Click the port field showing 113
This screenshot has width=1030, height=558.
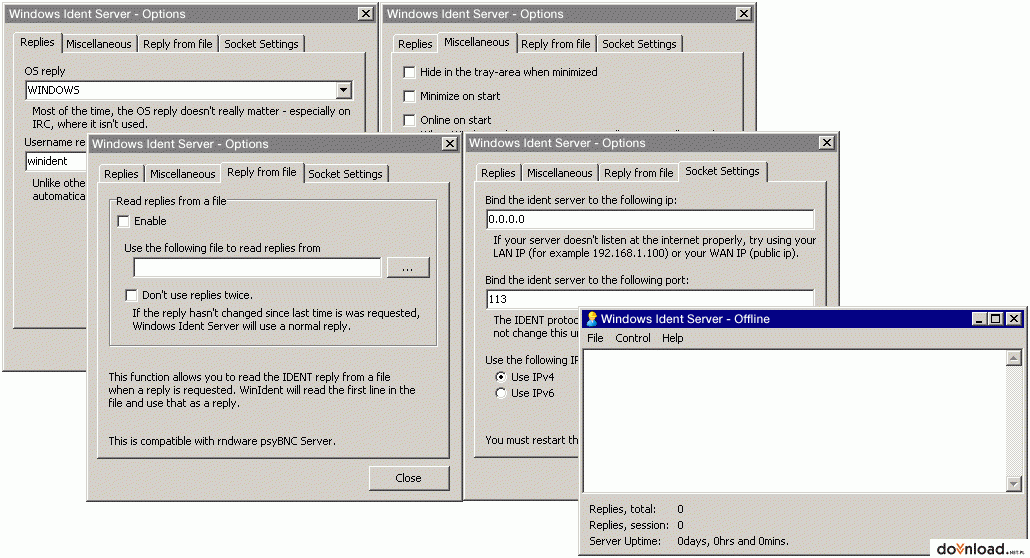[x=650, y=300]
